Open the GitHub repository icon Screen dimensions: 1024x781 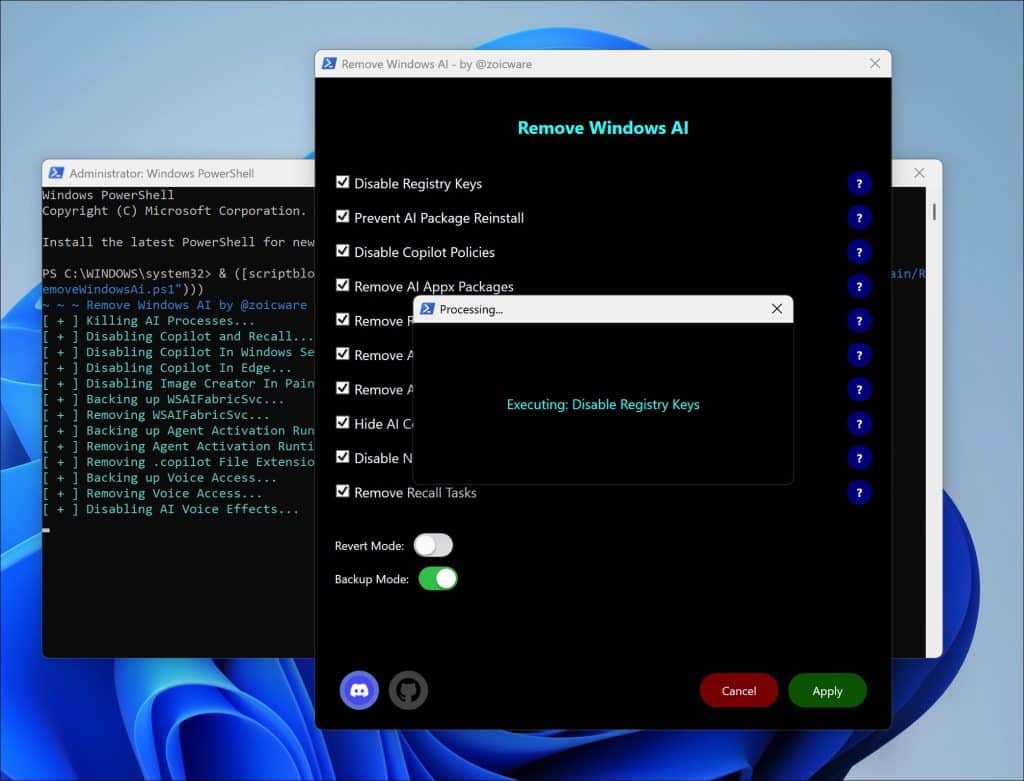[x=408, y=690]
